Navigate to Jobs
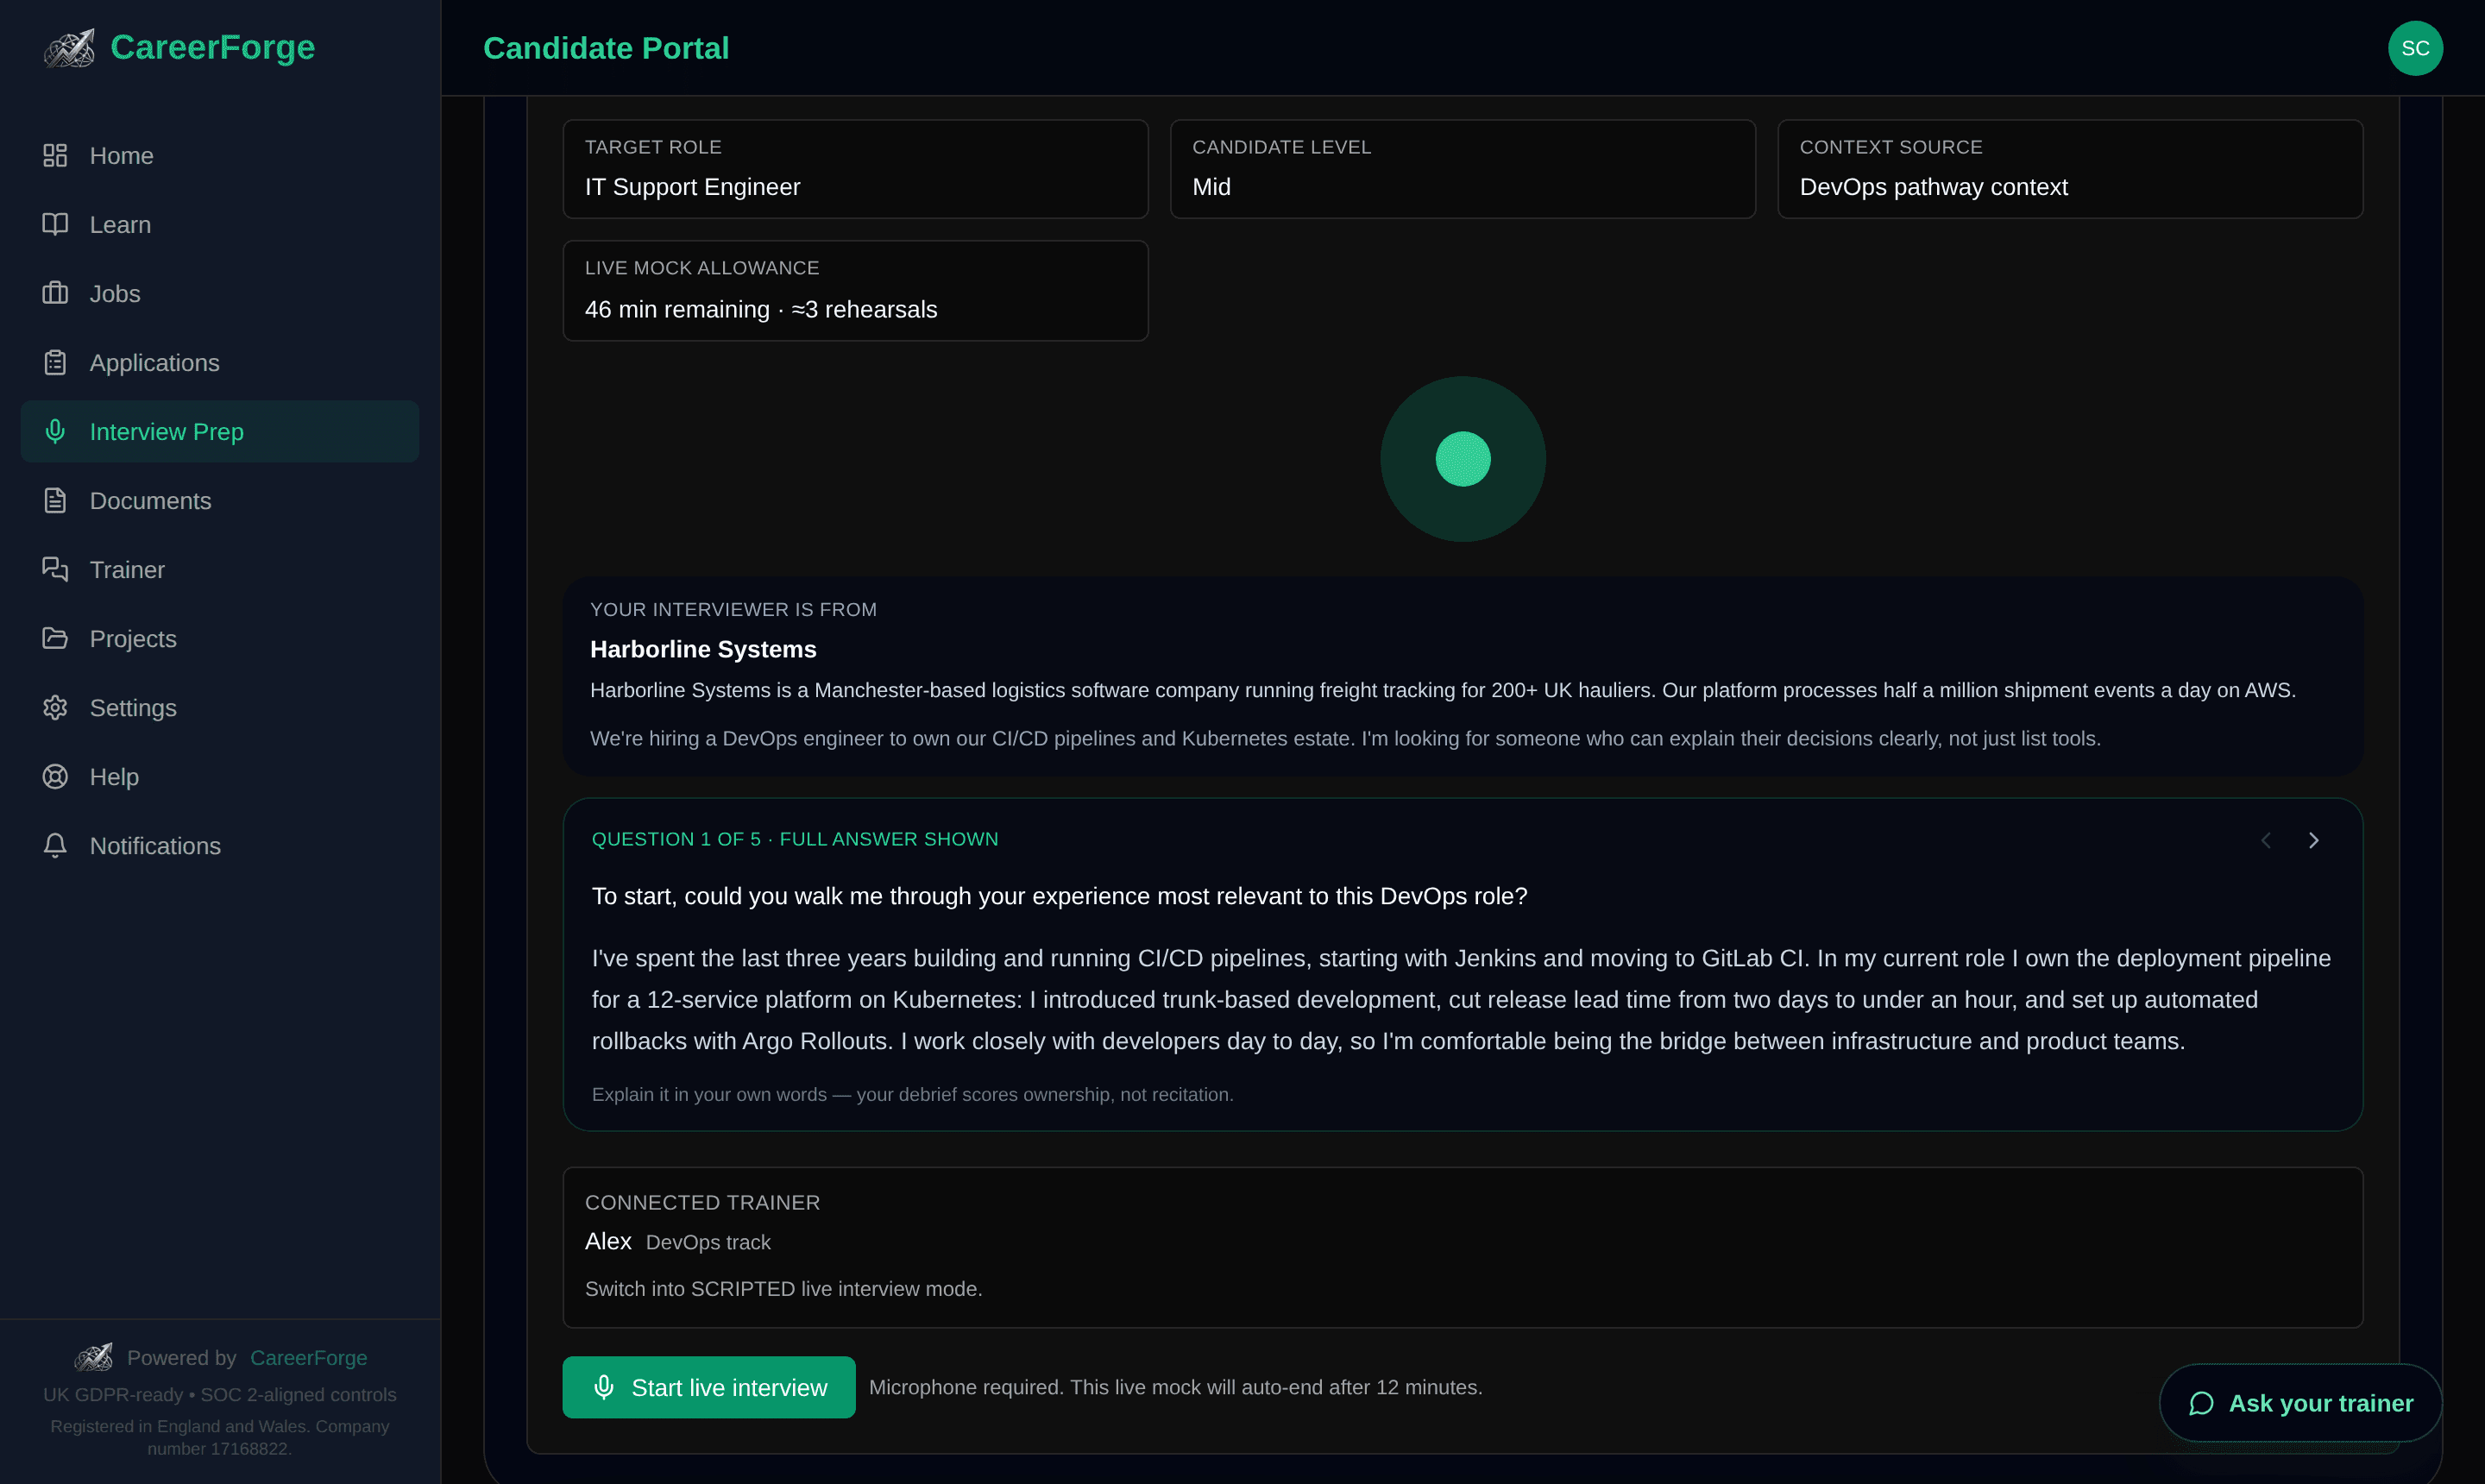2485x1484 pixels. [x=220, y=294]
